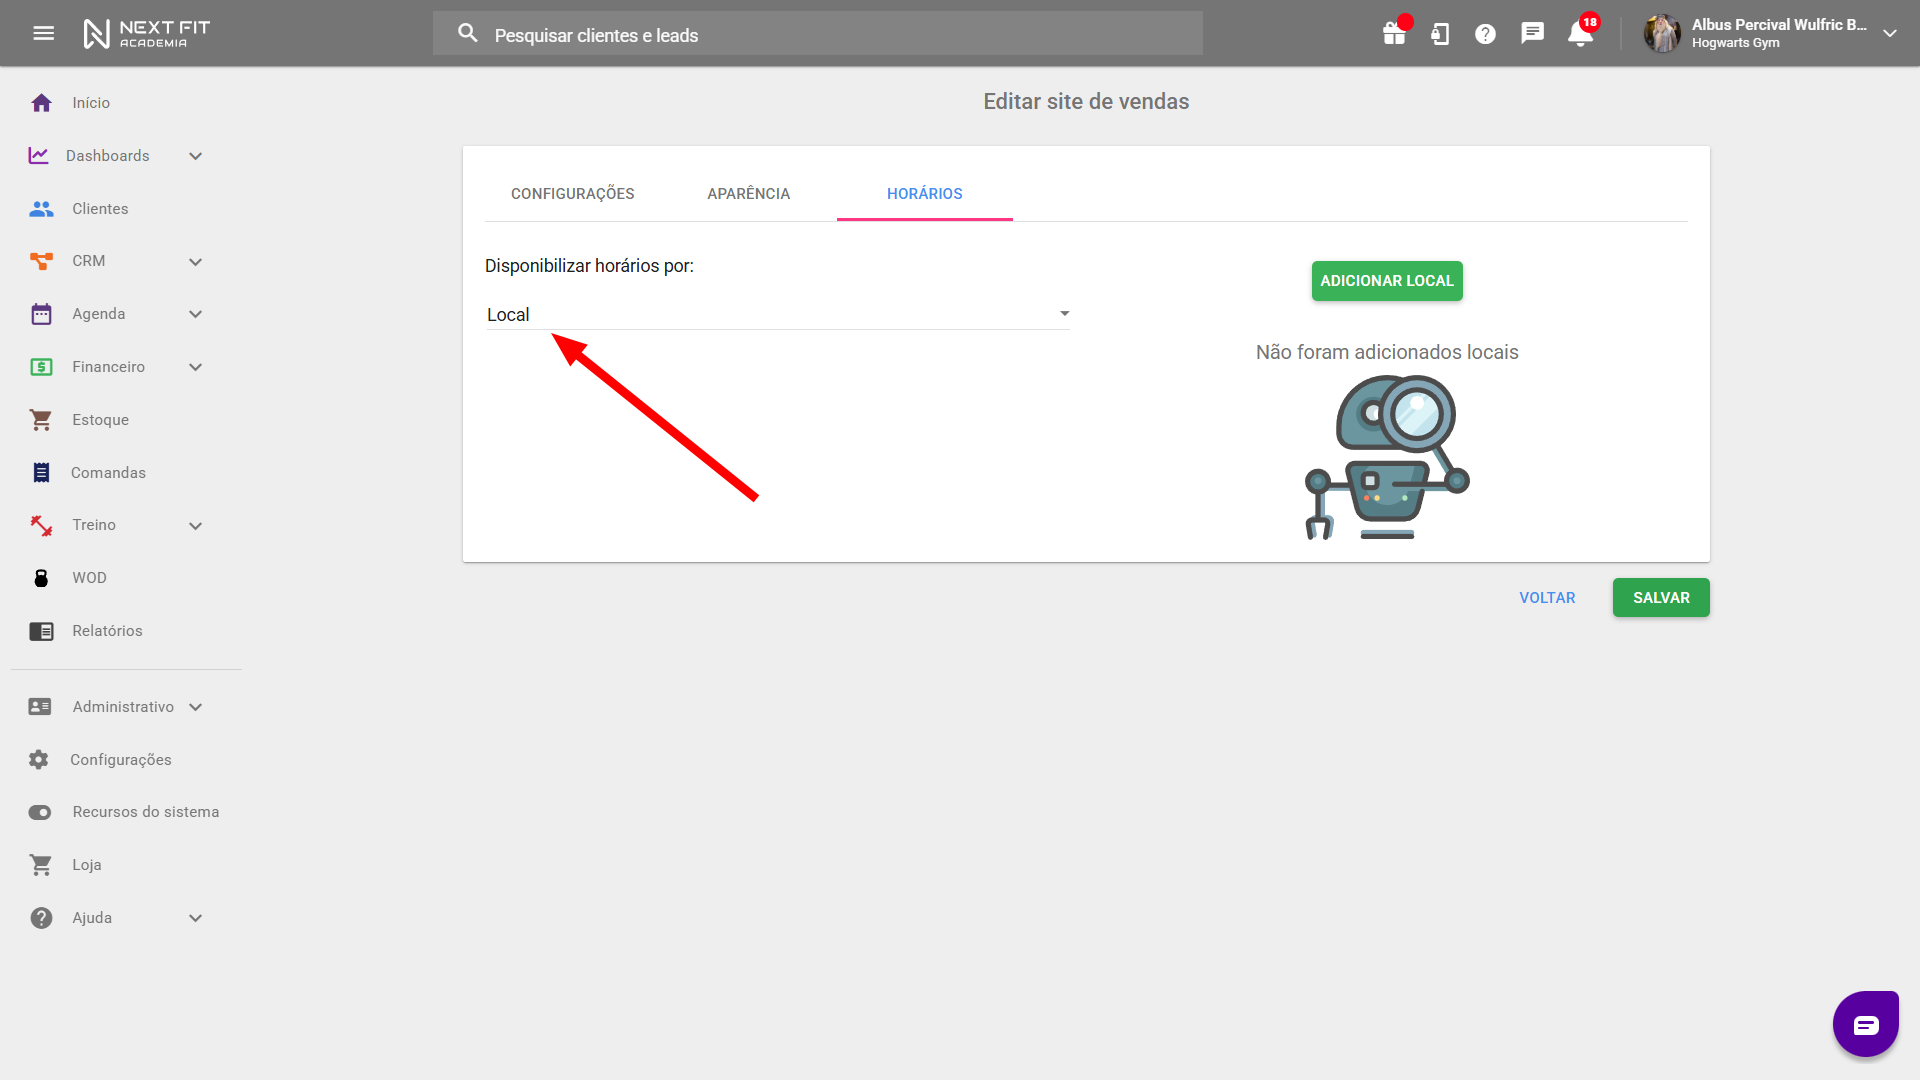Open the mobile access icon in header
This screenshot has height=1080, width=1920.
1440,34
